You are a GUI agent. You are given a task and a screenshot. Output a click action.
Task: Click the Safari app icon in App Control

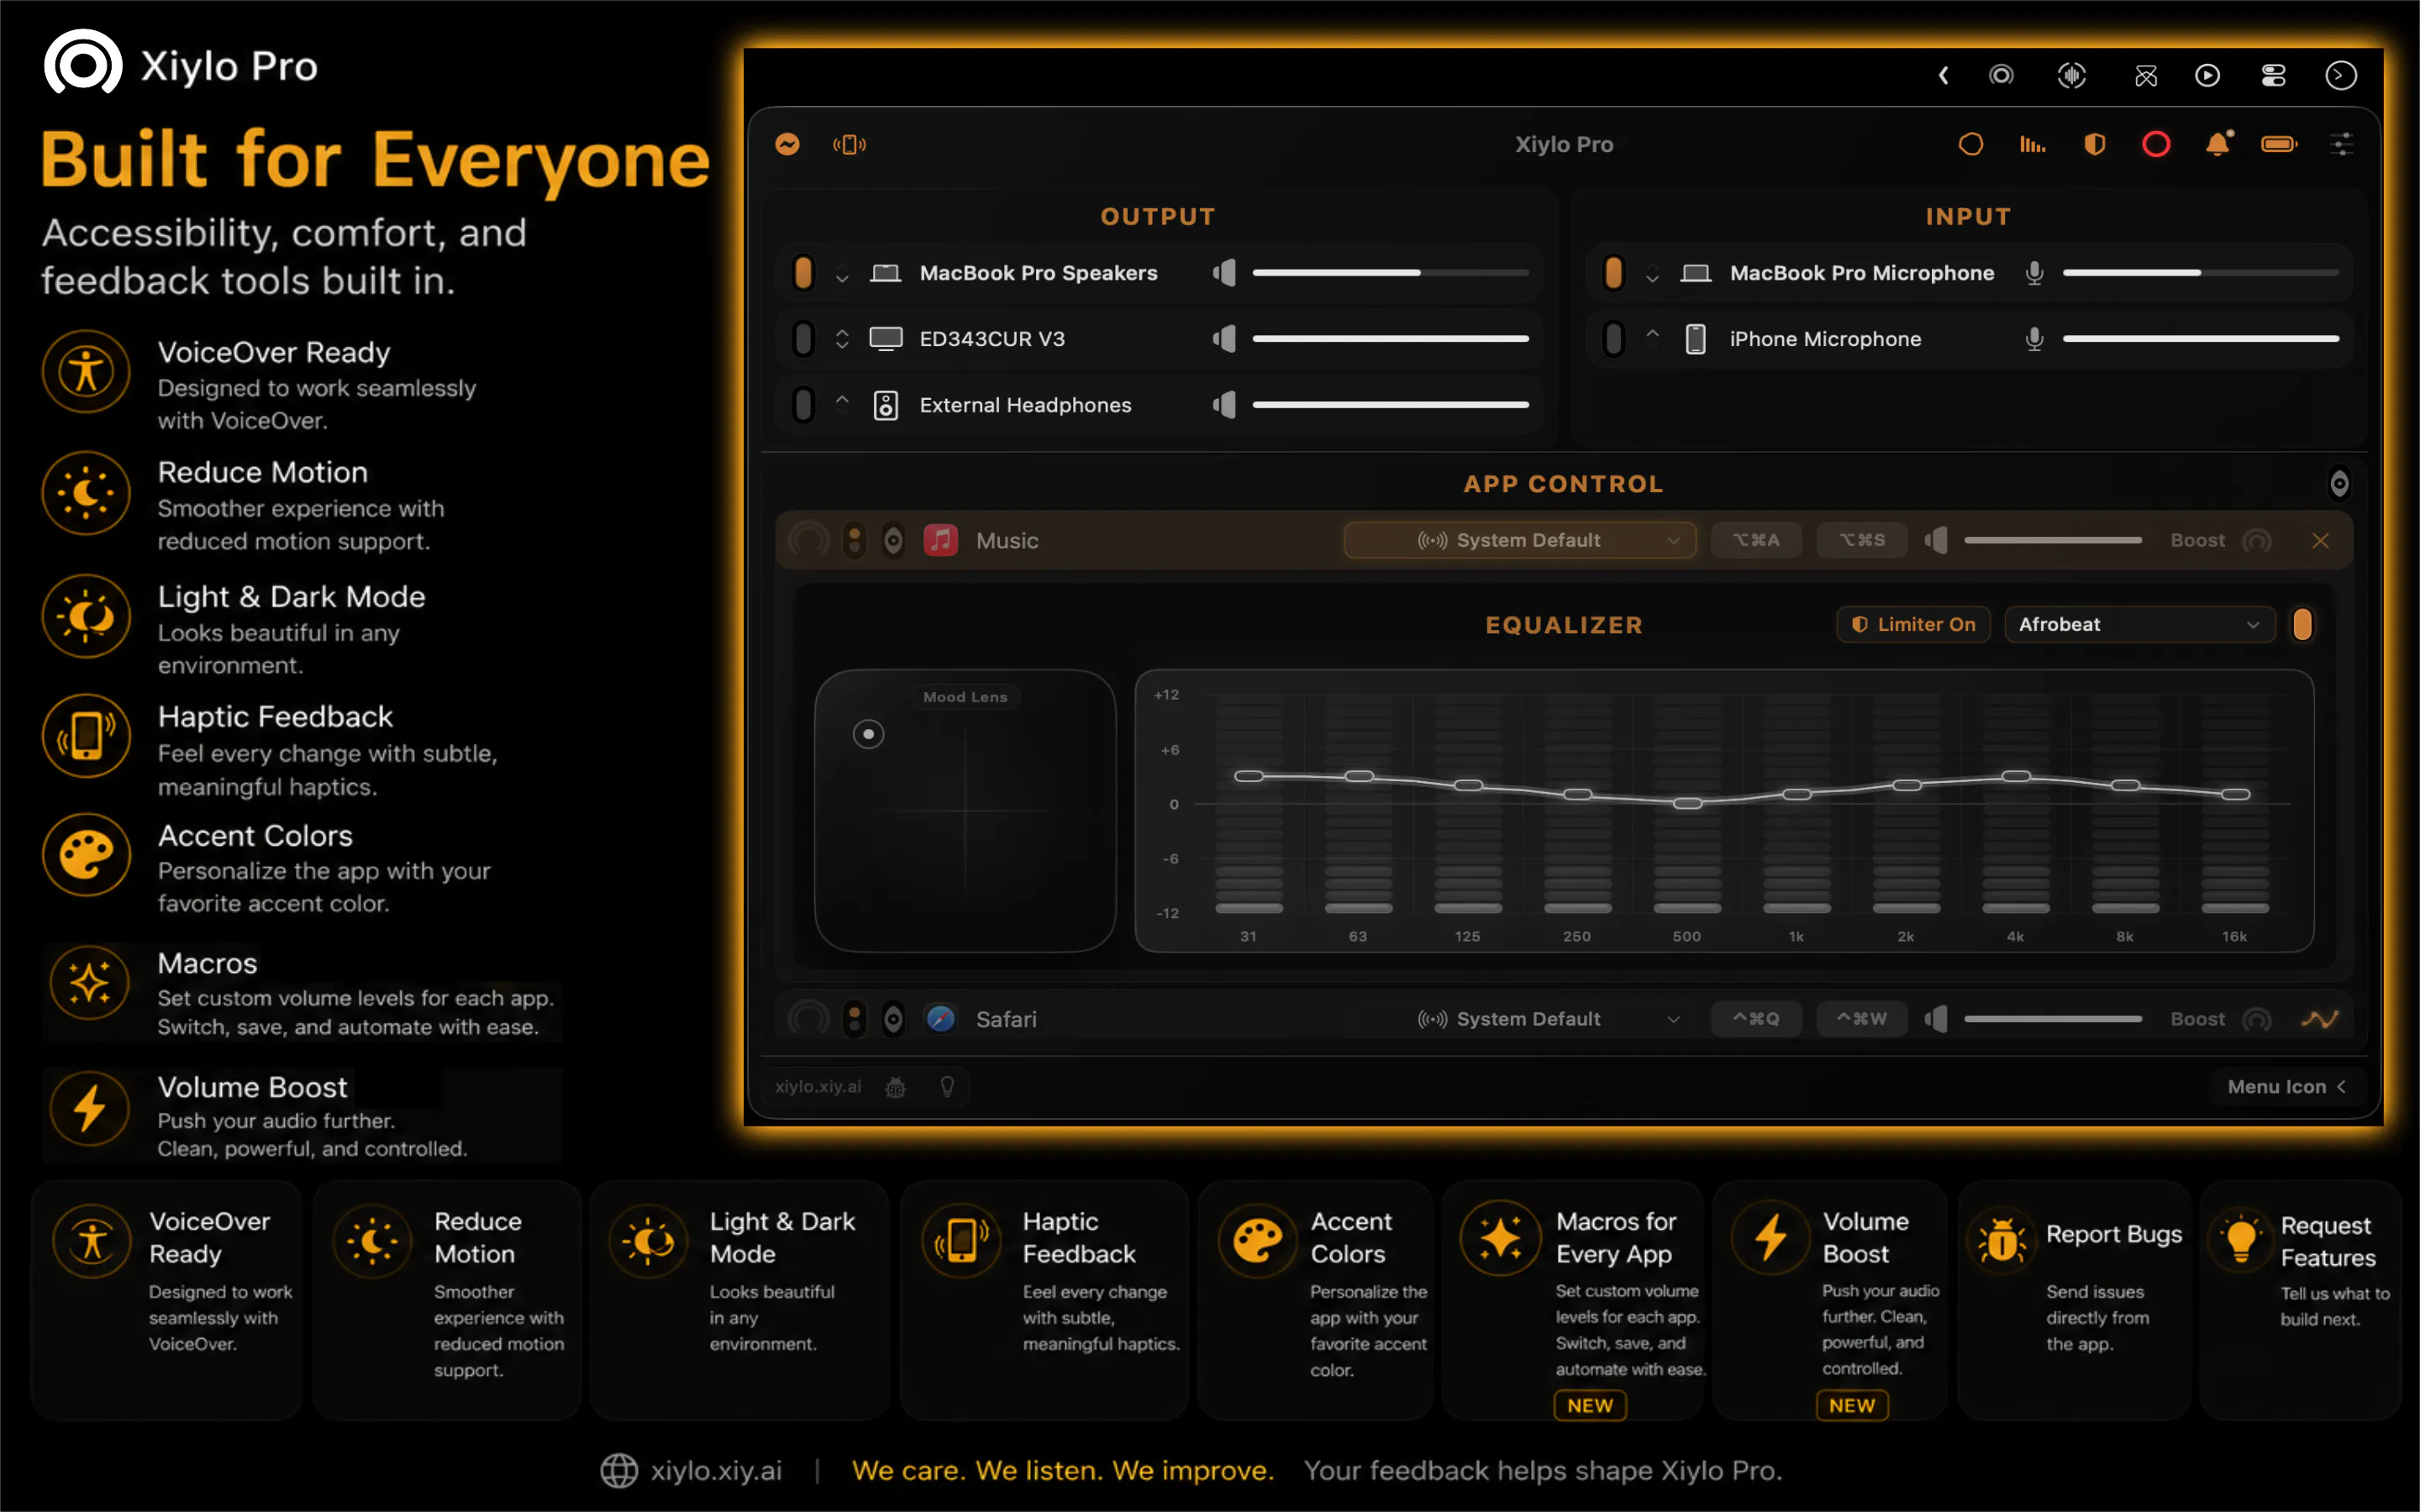click(x=940, y=1019)
